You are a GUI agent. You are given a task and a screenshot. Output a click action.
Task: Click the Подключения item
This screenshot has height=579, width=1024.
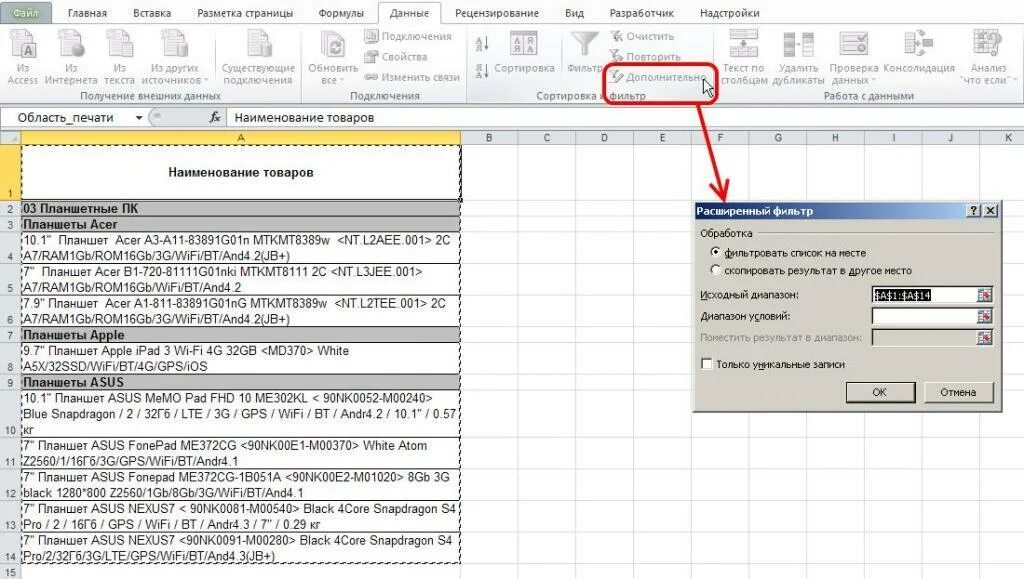tap(408, 37)
